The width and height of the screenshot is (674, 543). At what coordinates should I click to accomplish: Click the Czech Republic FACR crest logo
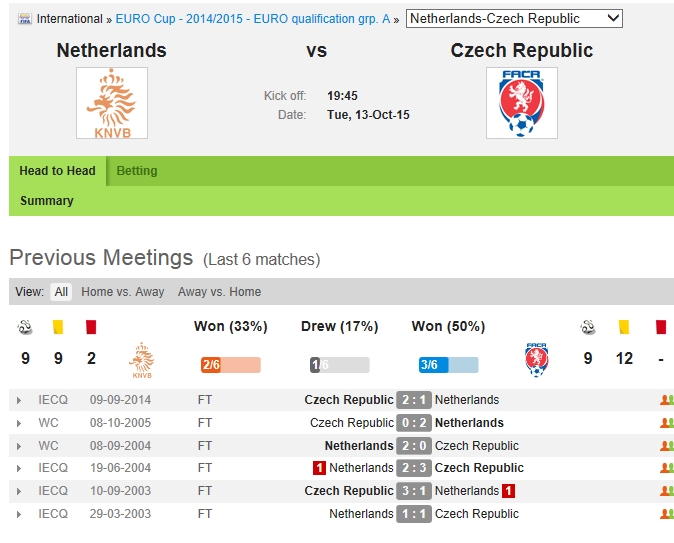coord(521,103)
